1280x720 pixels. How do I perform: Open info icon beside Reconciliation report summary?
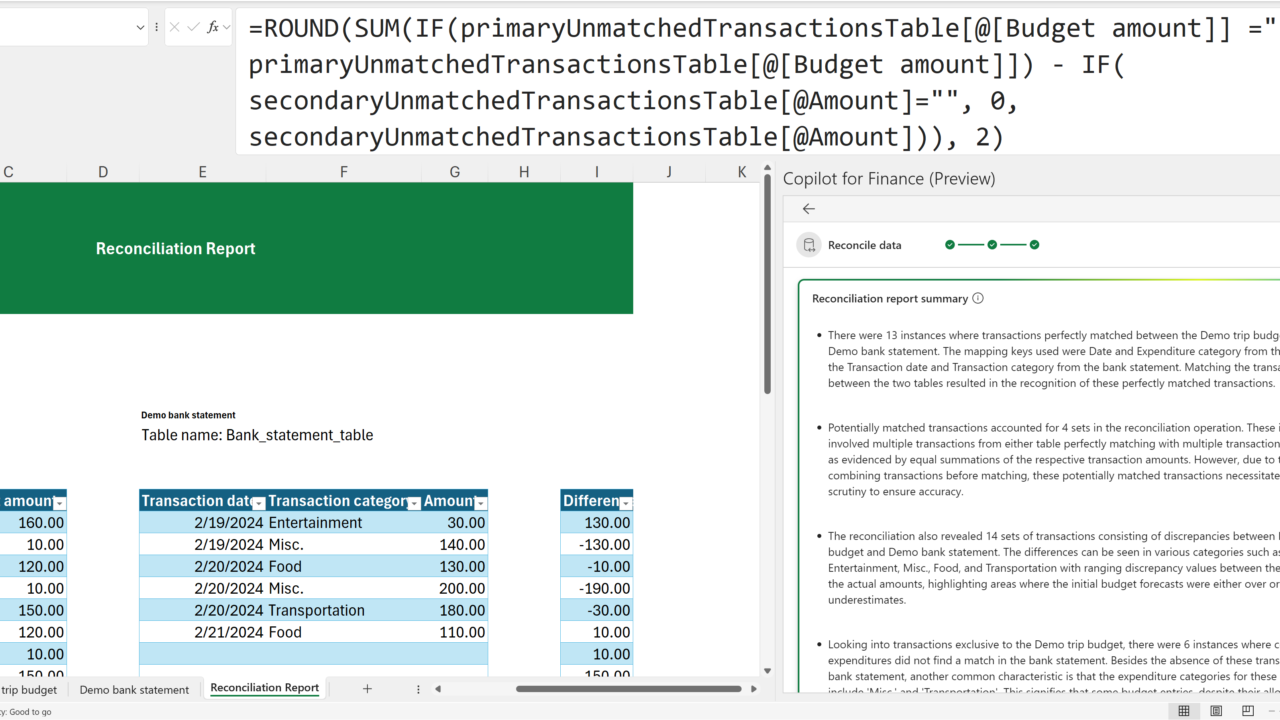coord(978,298)
